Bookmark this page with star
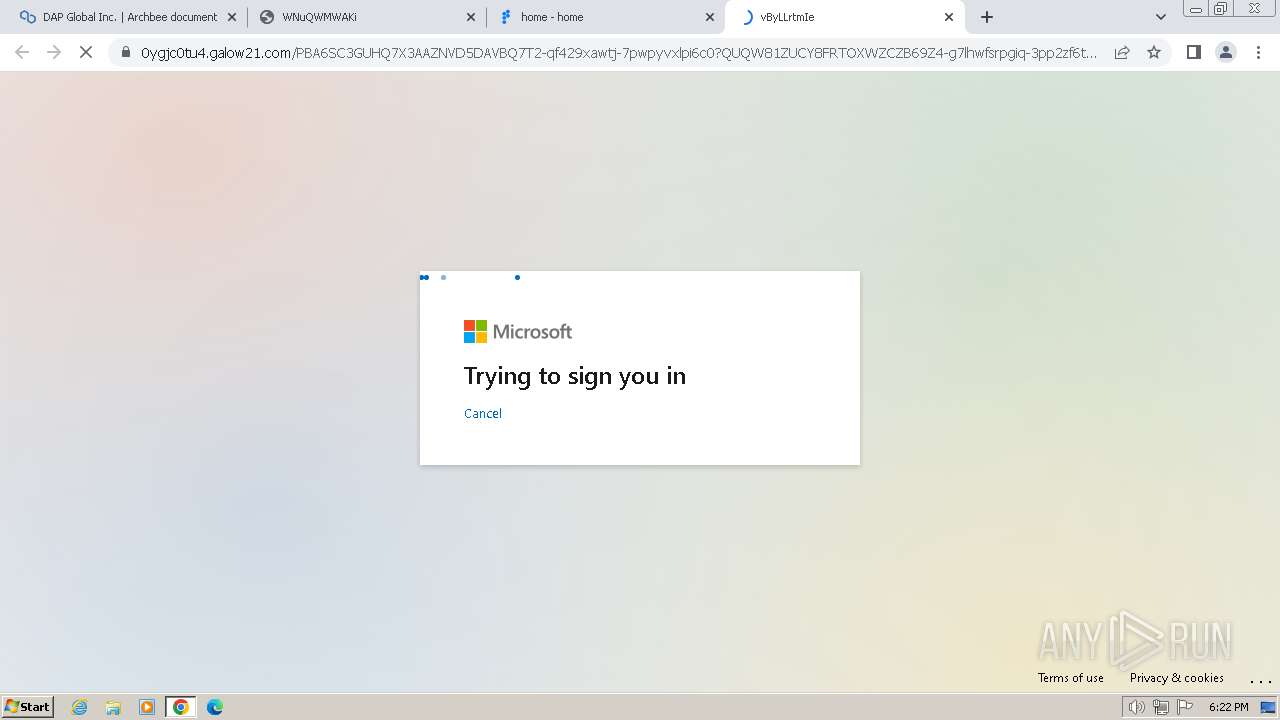The width and height of the screenshot is (1280, 720). [x=1154, y=52]
